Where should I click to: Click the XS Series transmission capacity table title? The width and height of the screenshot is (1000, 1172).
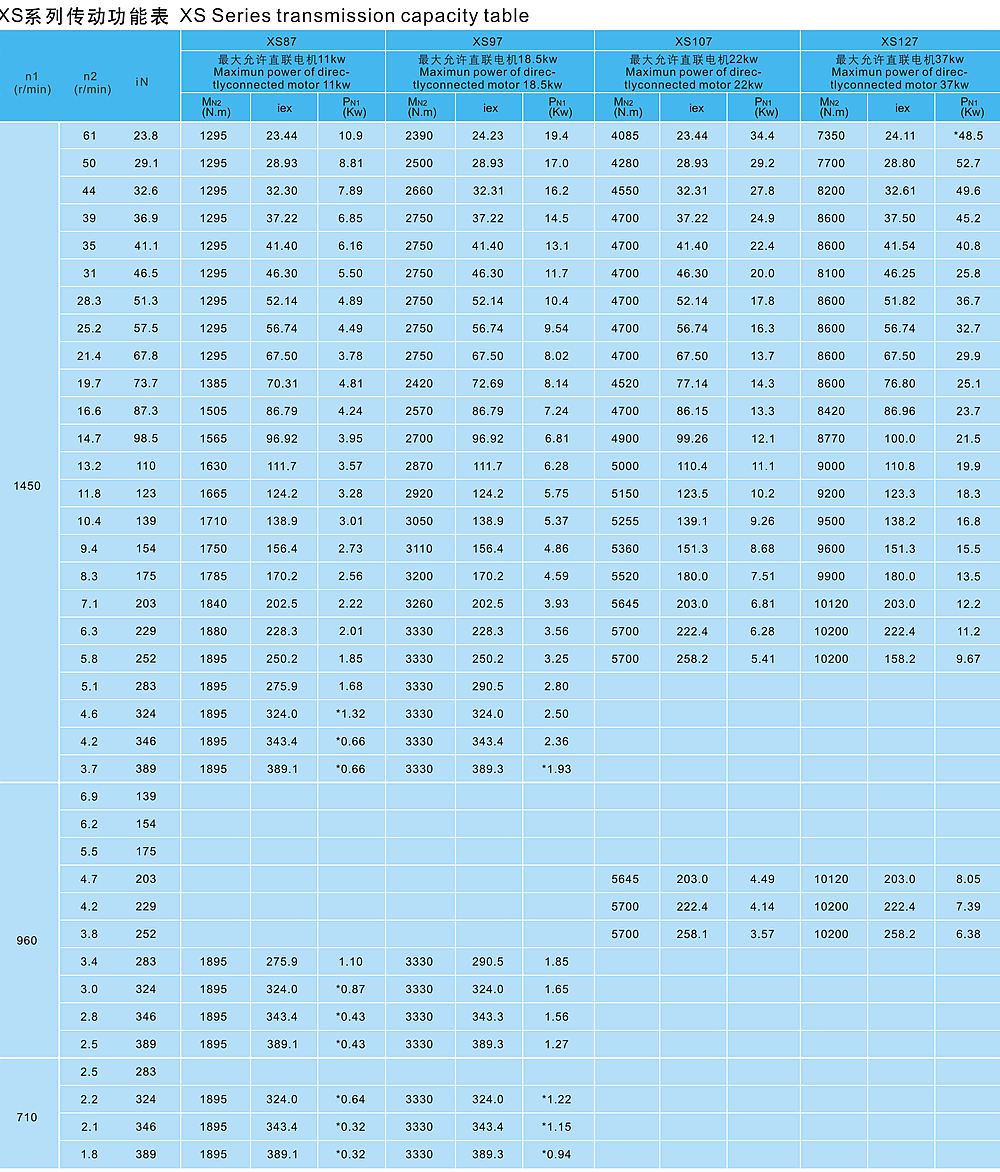point(265,15)
